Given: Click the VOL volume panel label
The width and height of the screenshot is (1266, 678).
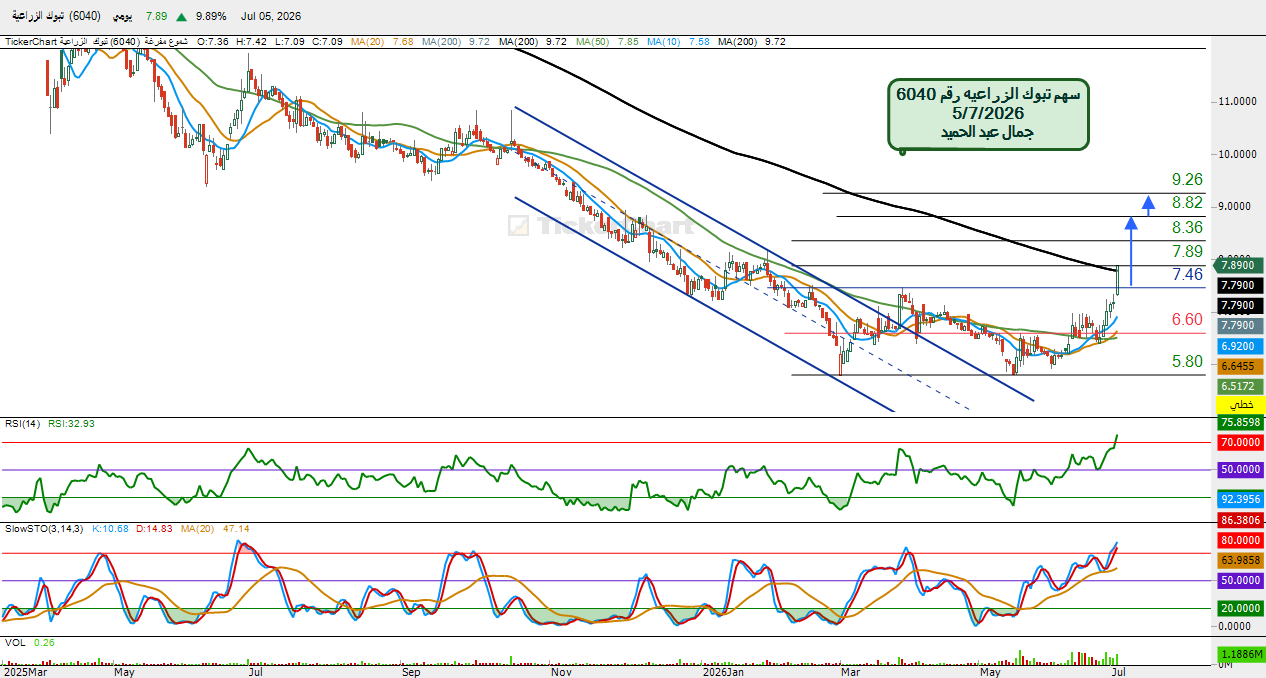Looking at the screenshot, I should pos(15,643).
